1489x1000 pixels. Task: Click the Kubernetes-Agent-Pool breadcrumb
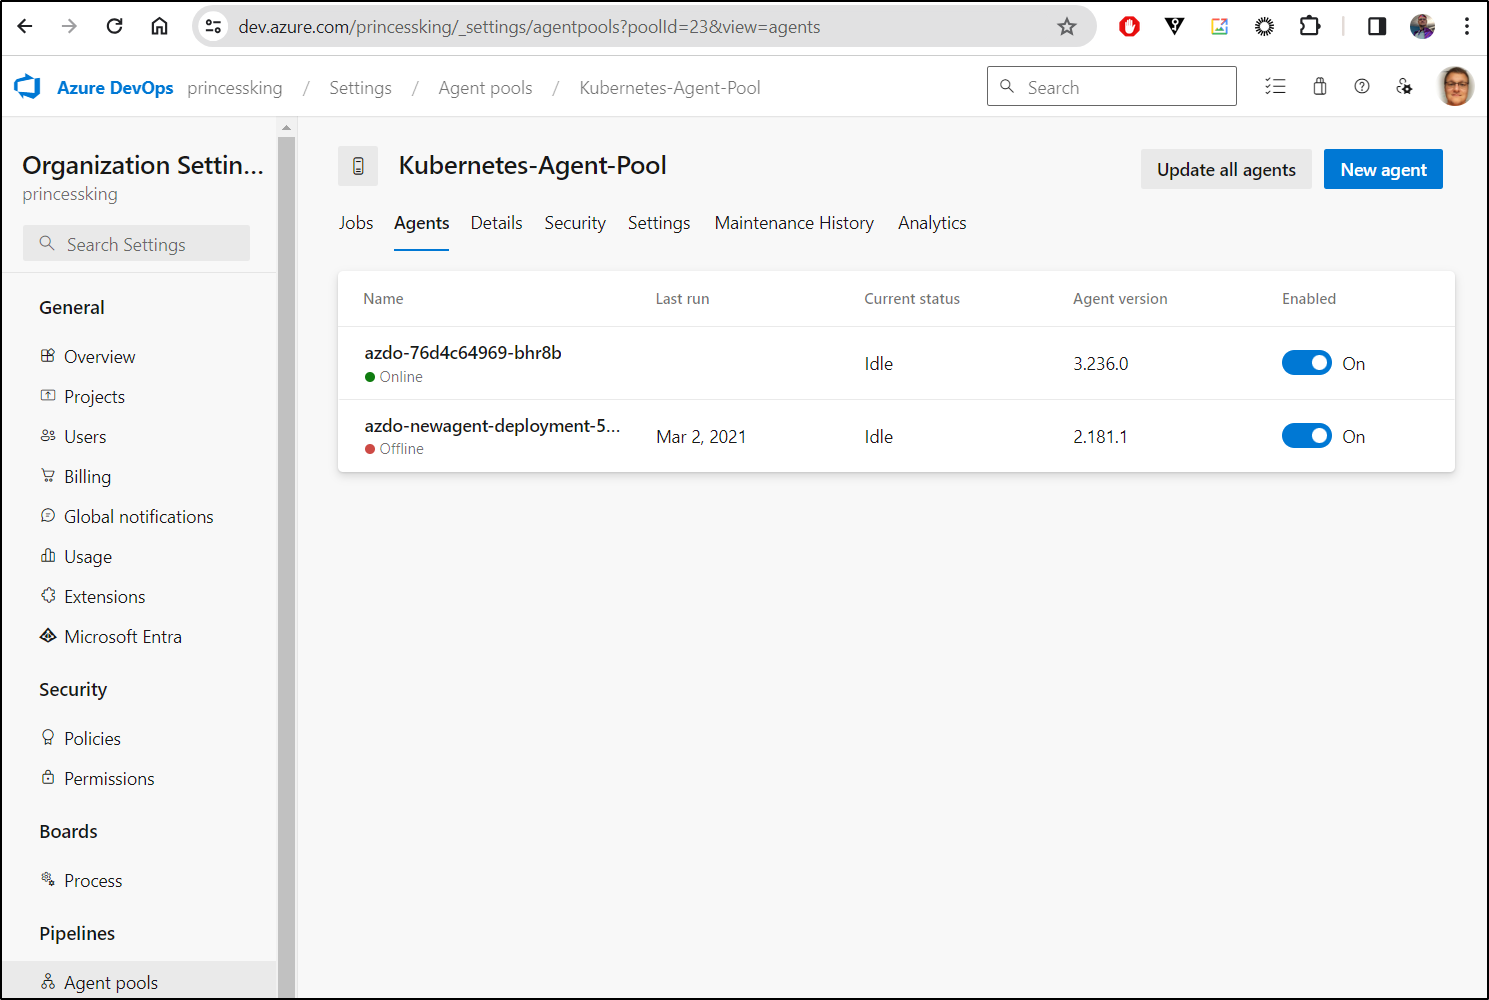pyautogui.click(x=670, y=88)
